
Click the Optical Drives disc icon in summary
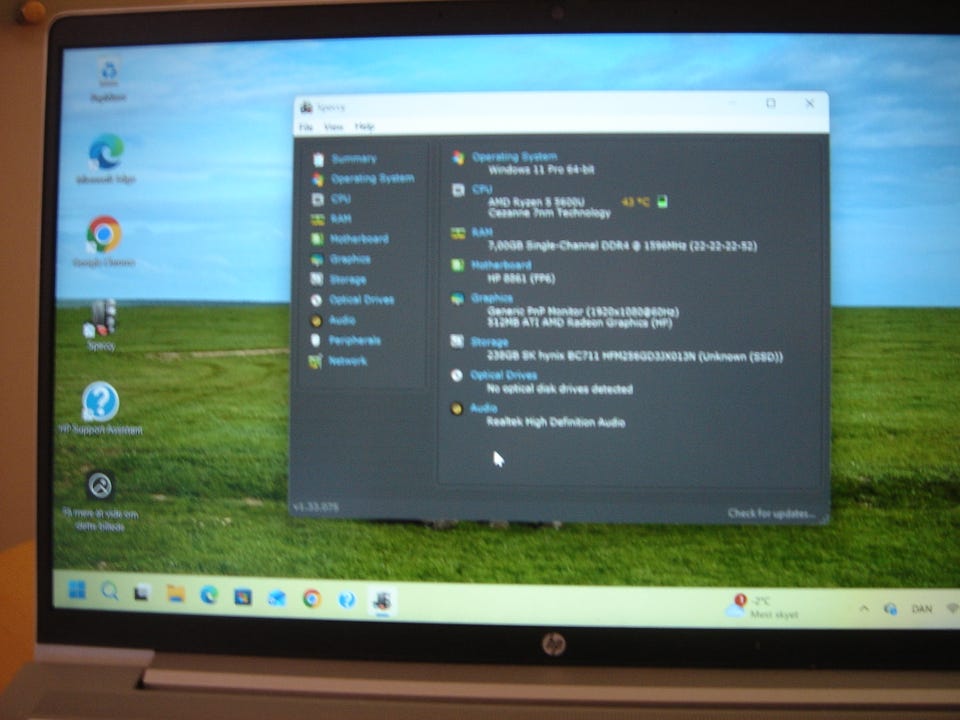point(457,375)
